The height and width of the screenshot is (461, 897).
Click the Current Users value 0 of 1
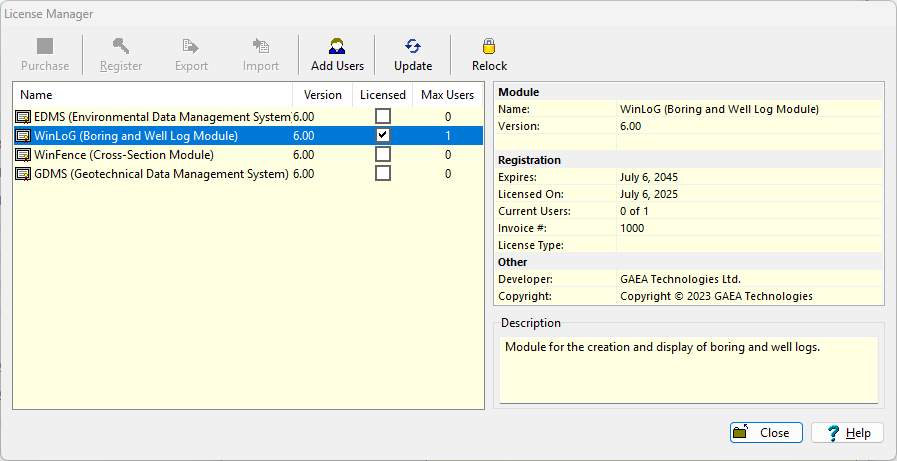point(634,212)
